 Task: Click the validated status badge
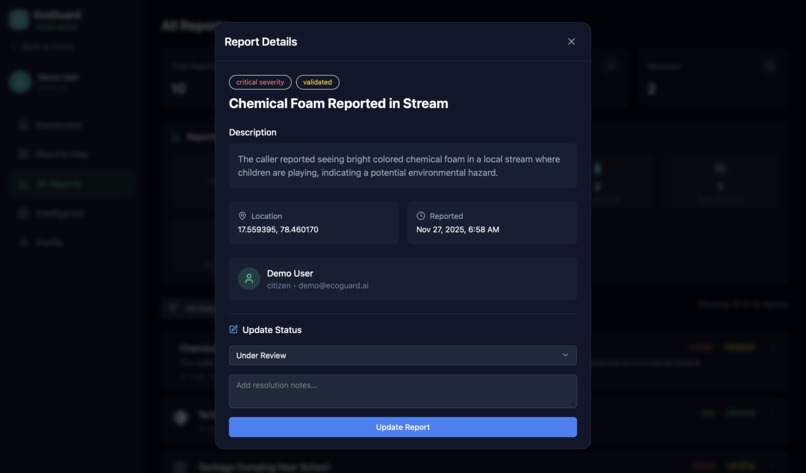pos(317,82)
